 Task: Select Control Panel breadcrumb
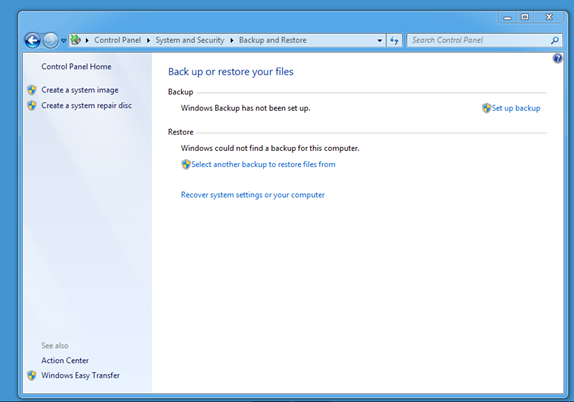(118, 40)
